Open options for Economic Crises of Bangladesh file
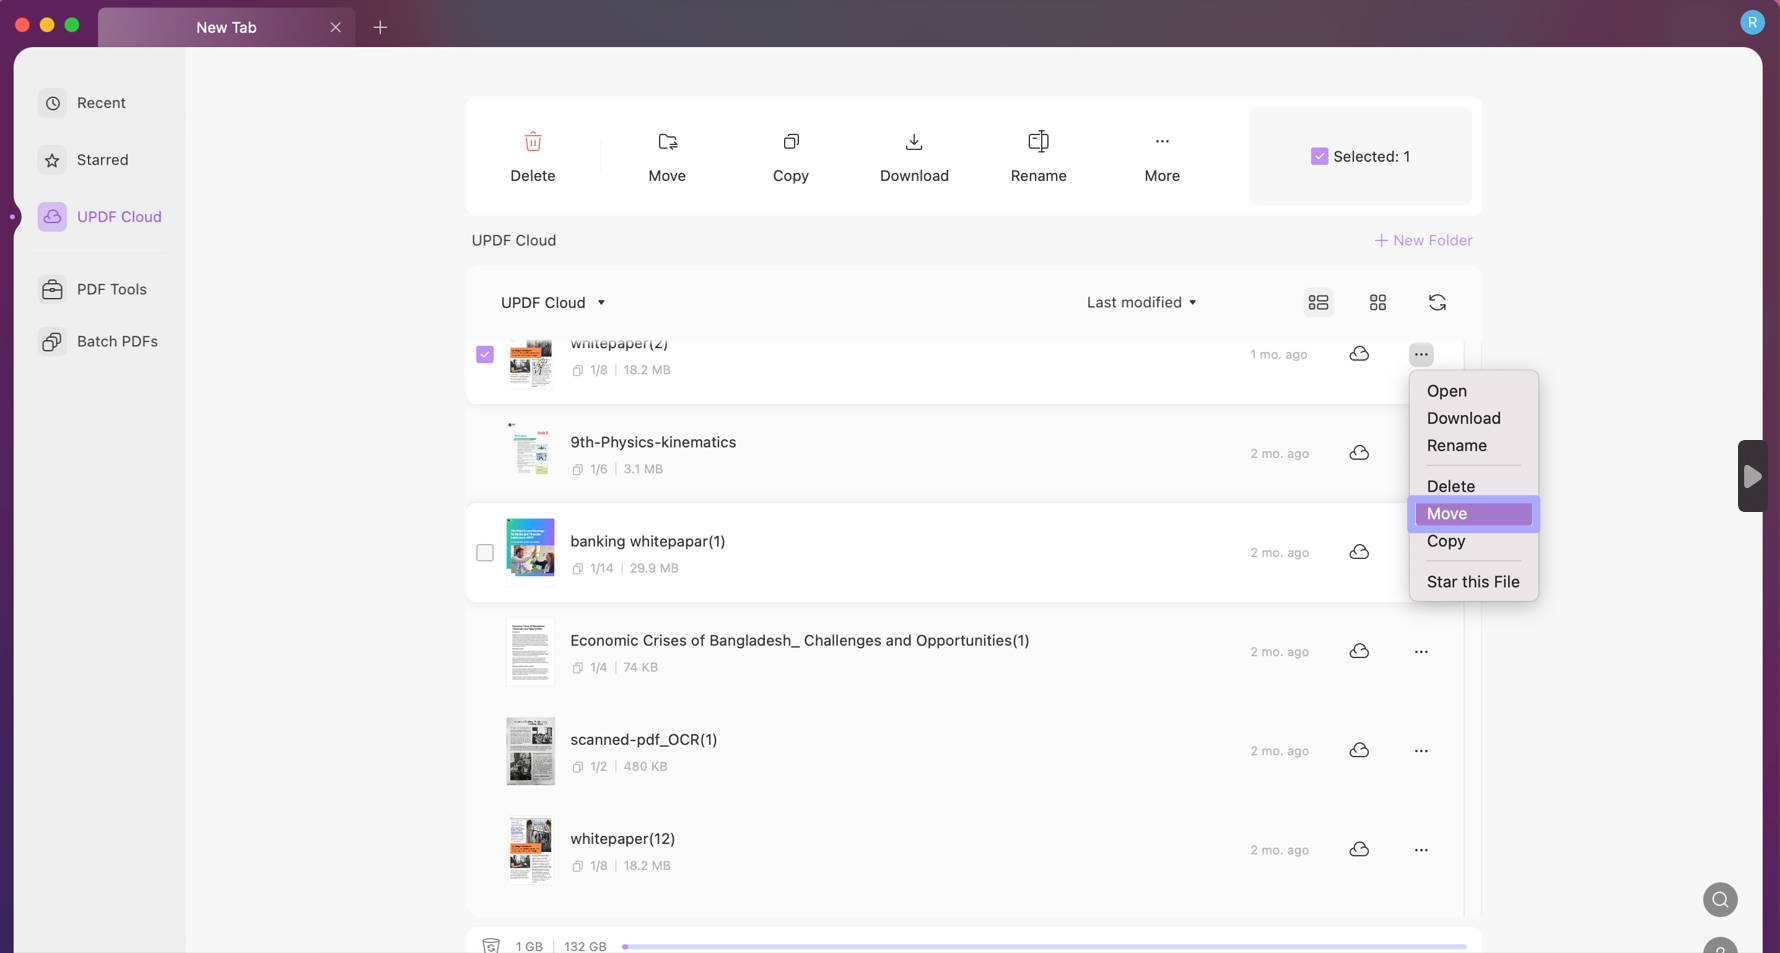 pyautogui.click(x=1421, y=652)
